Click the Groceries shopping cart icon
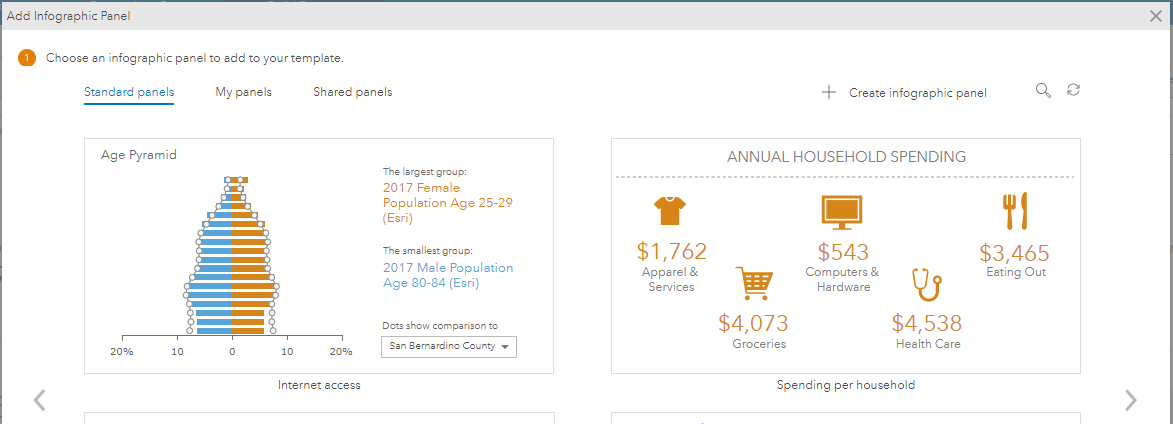Viewport: 1173px width, 424px height. click(x=753, y=283)
